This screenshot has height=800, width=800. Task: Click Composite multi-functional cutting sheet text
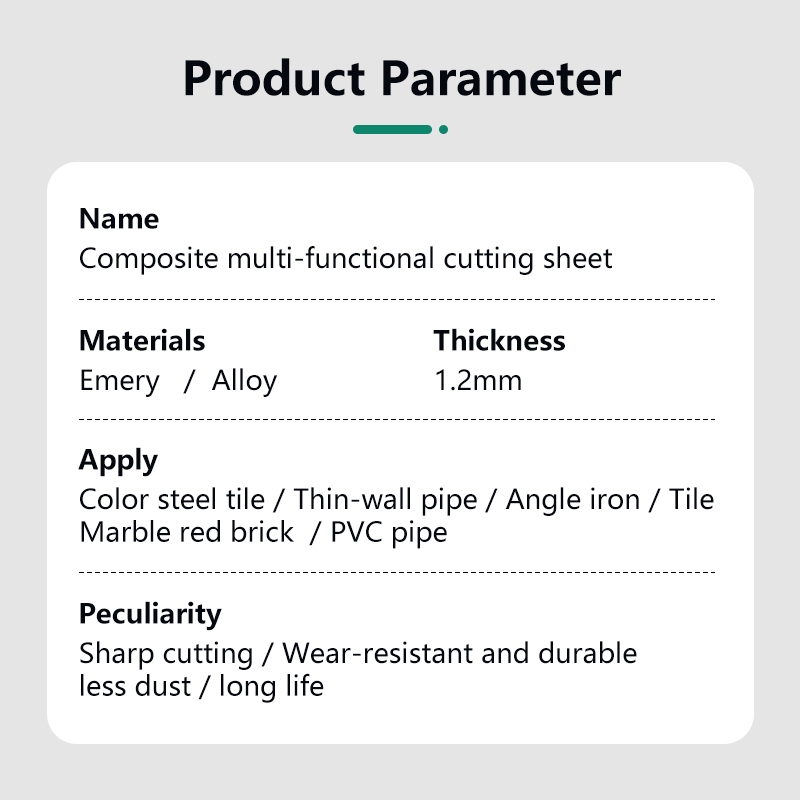pyautogui.click(x=345, y=259)
